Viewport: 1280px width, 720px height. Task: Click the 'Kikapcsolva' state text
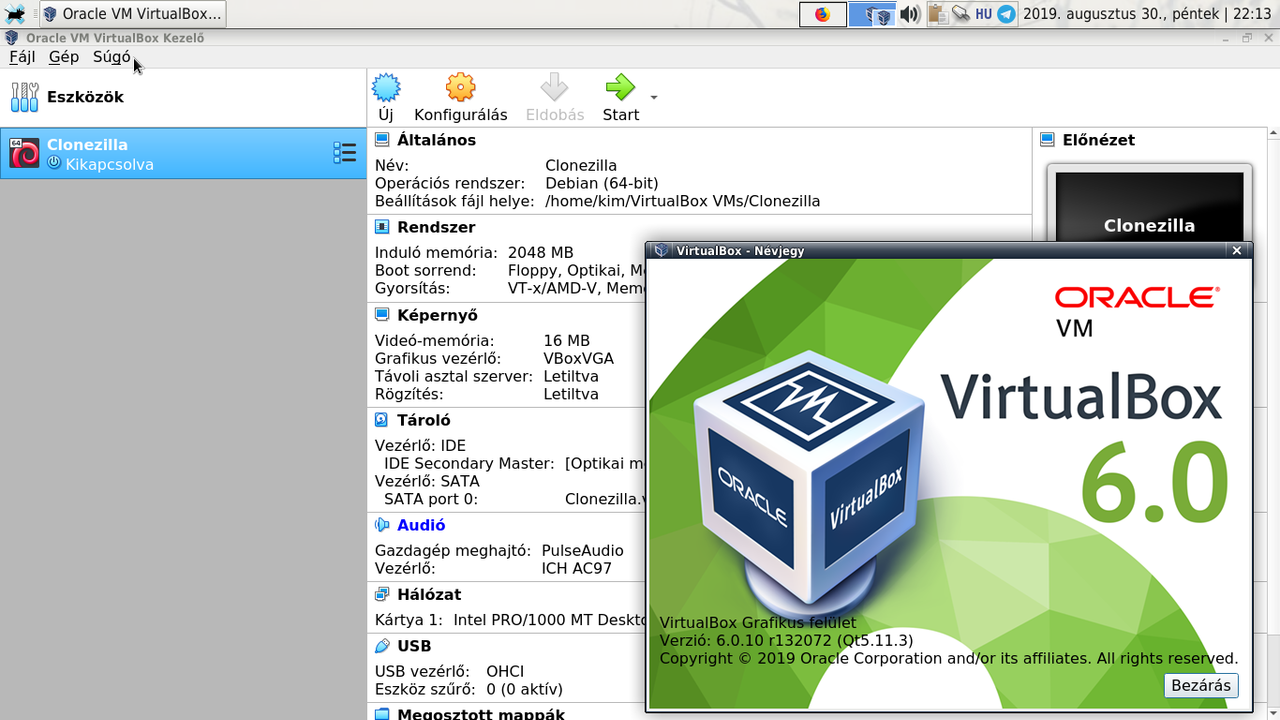pos(109,164)
